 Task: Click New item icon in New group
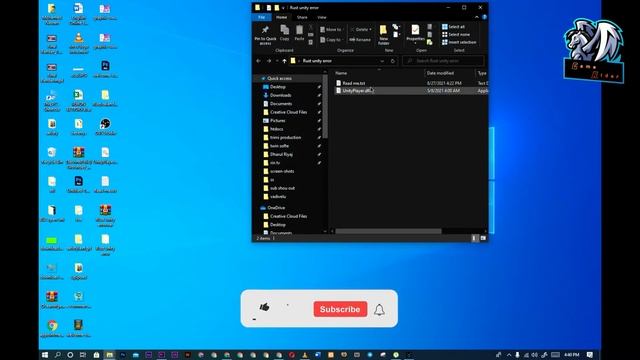(395, 27)
